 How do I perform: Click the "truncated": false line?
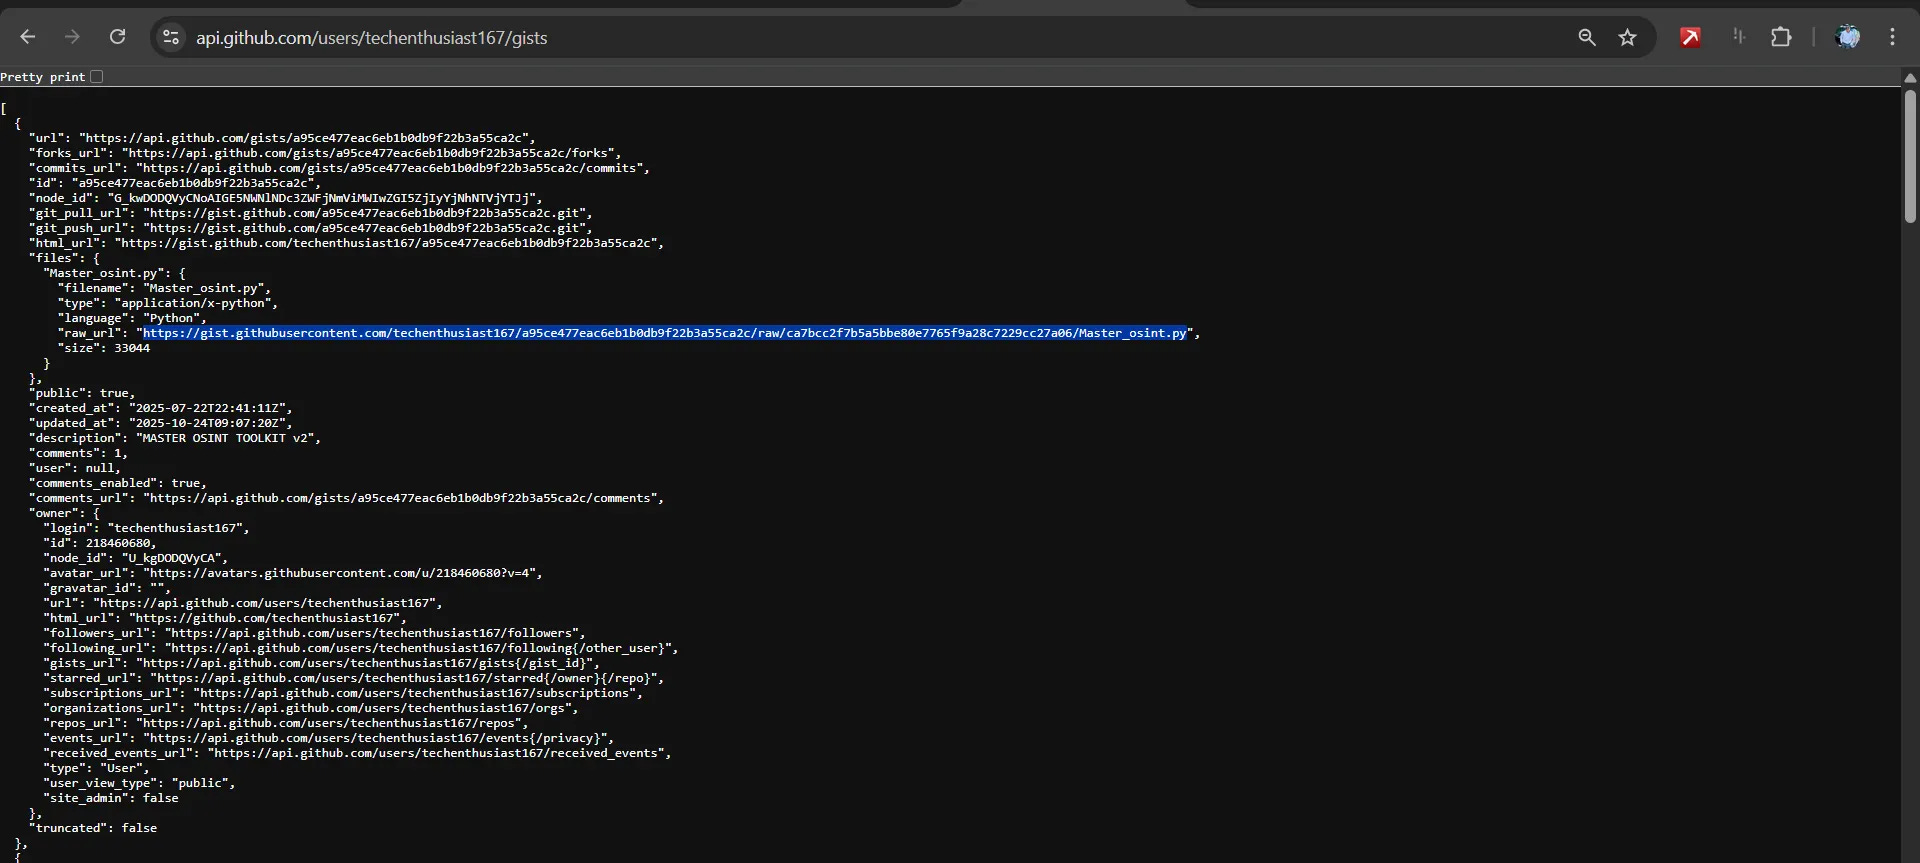93,828
